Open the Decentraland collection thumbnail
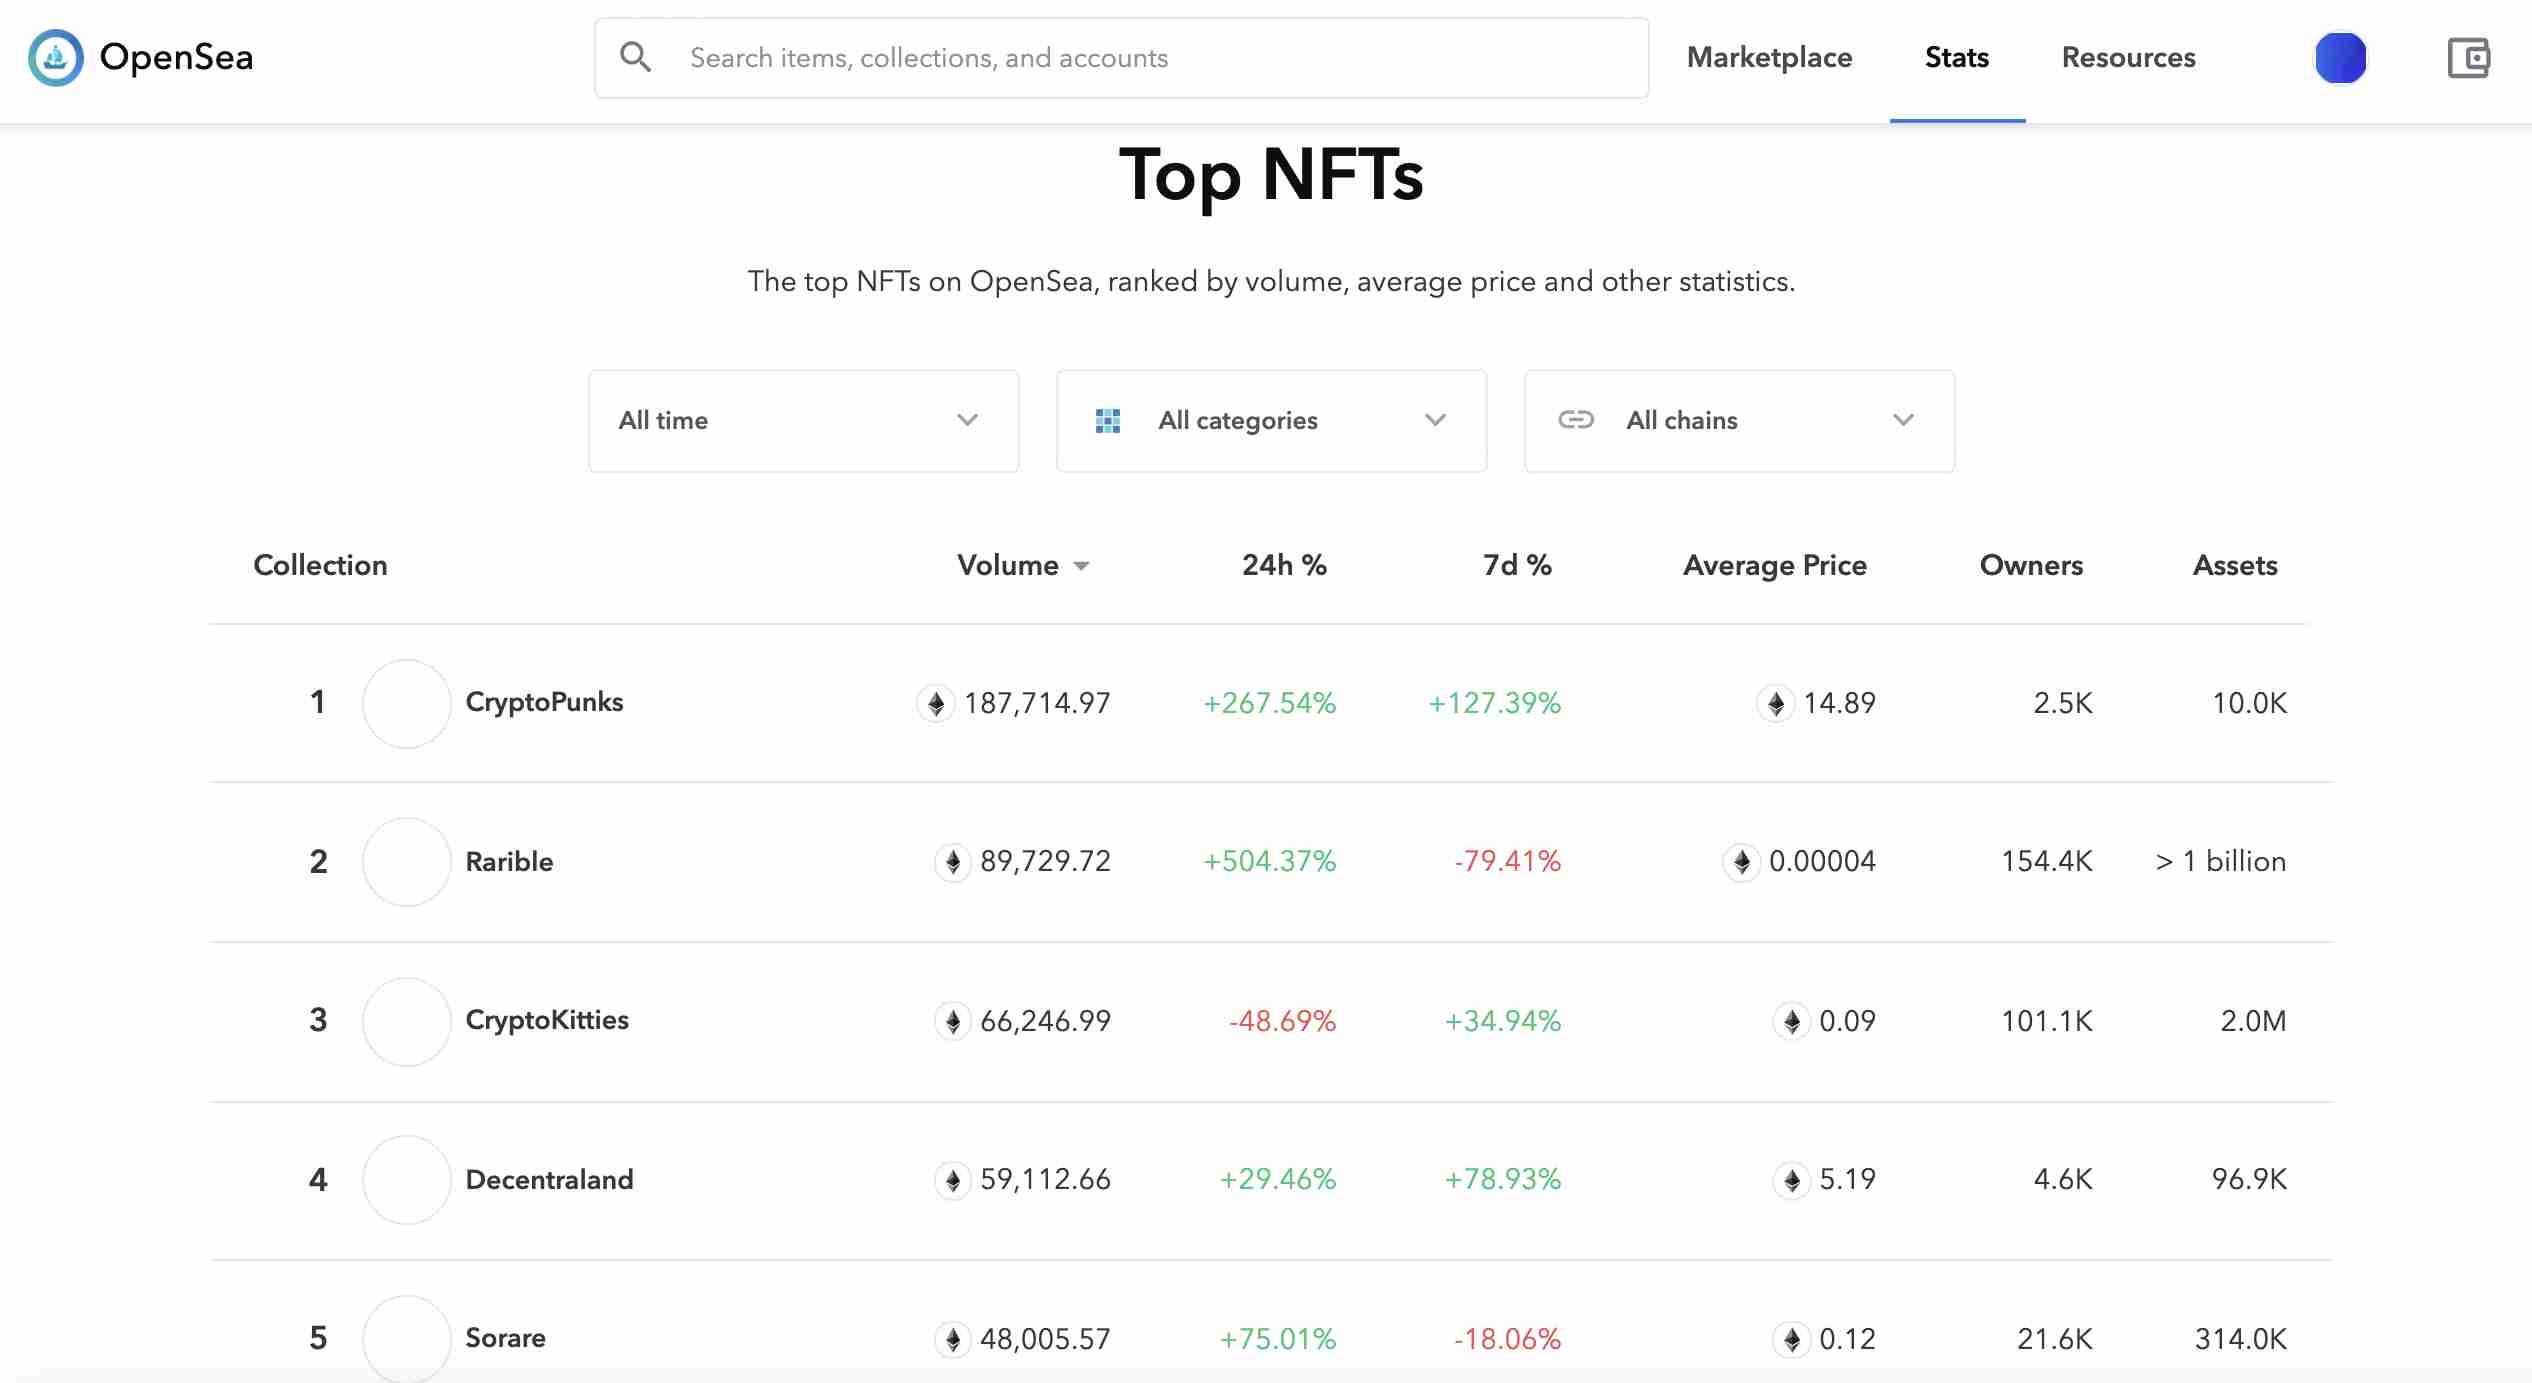Viewport: 2532px width, 1383px height. pyautogui.click(x=406, y=1180)
